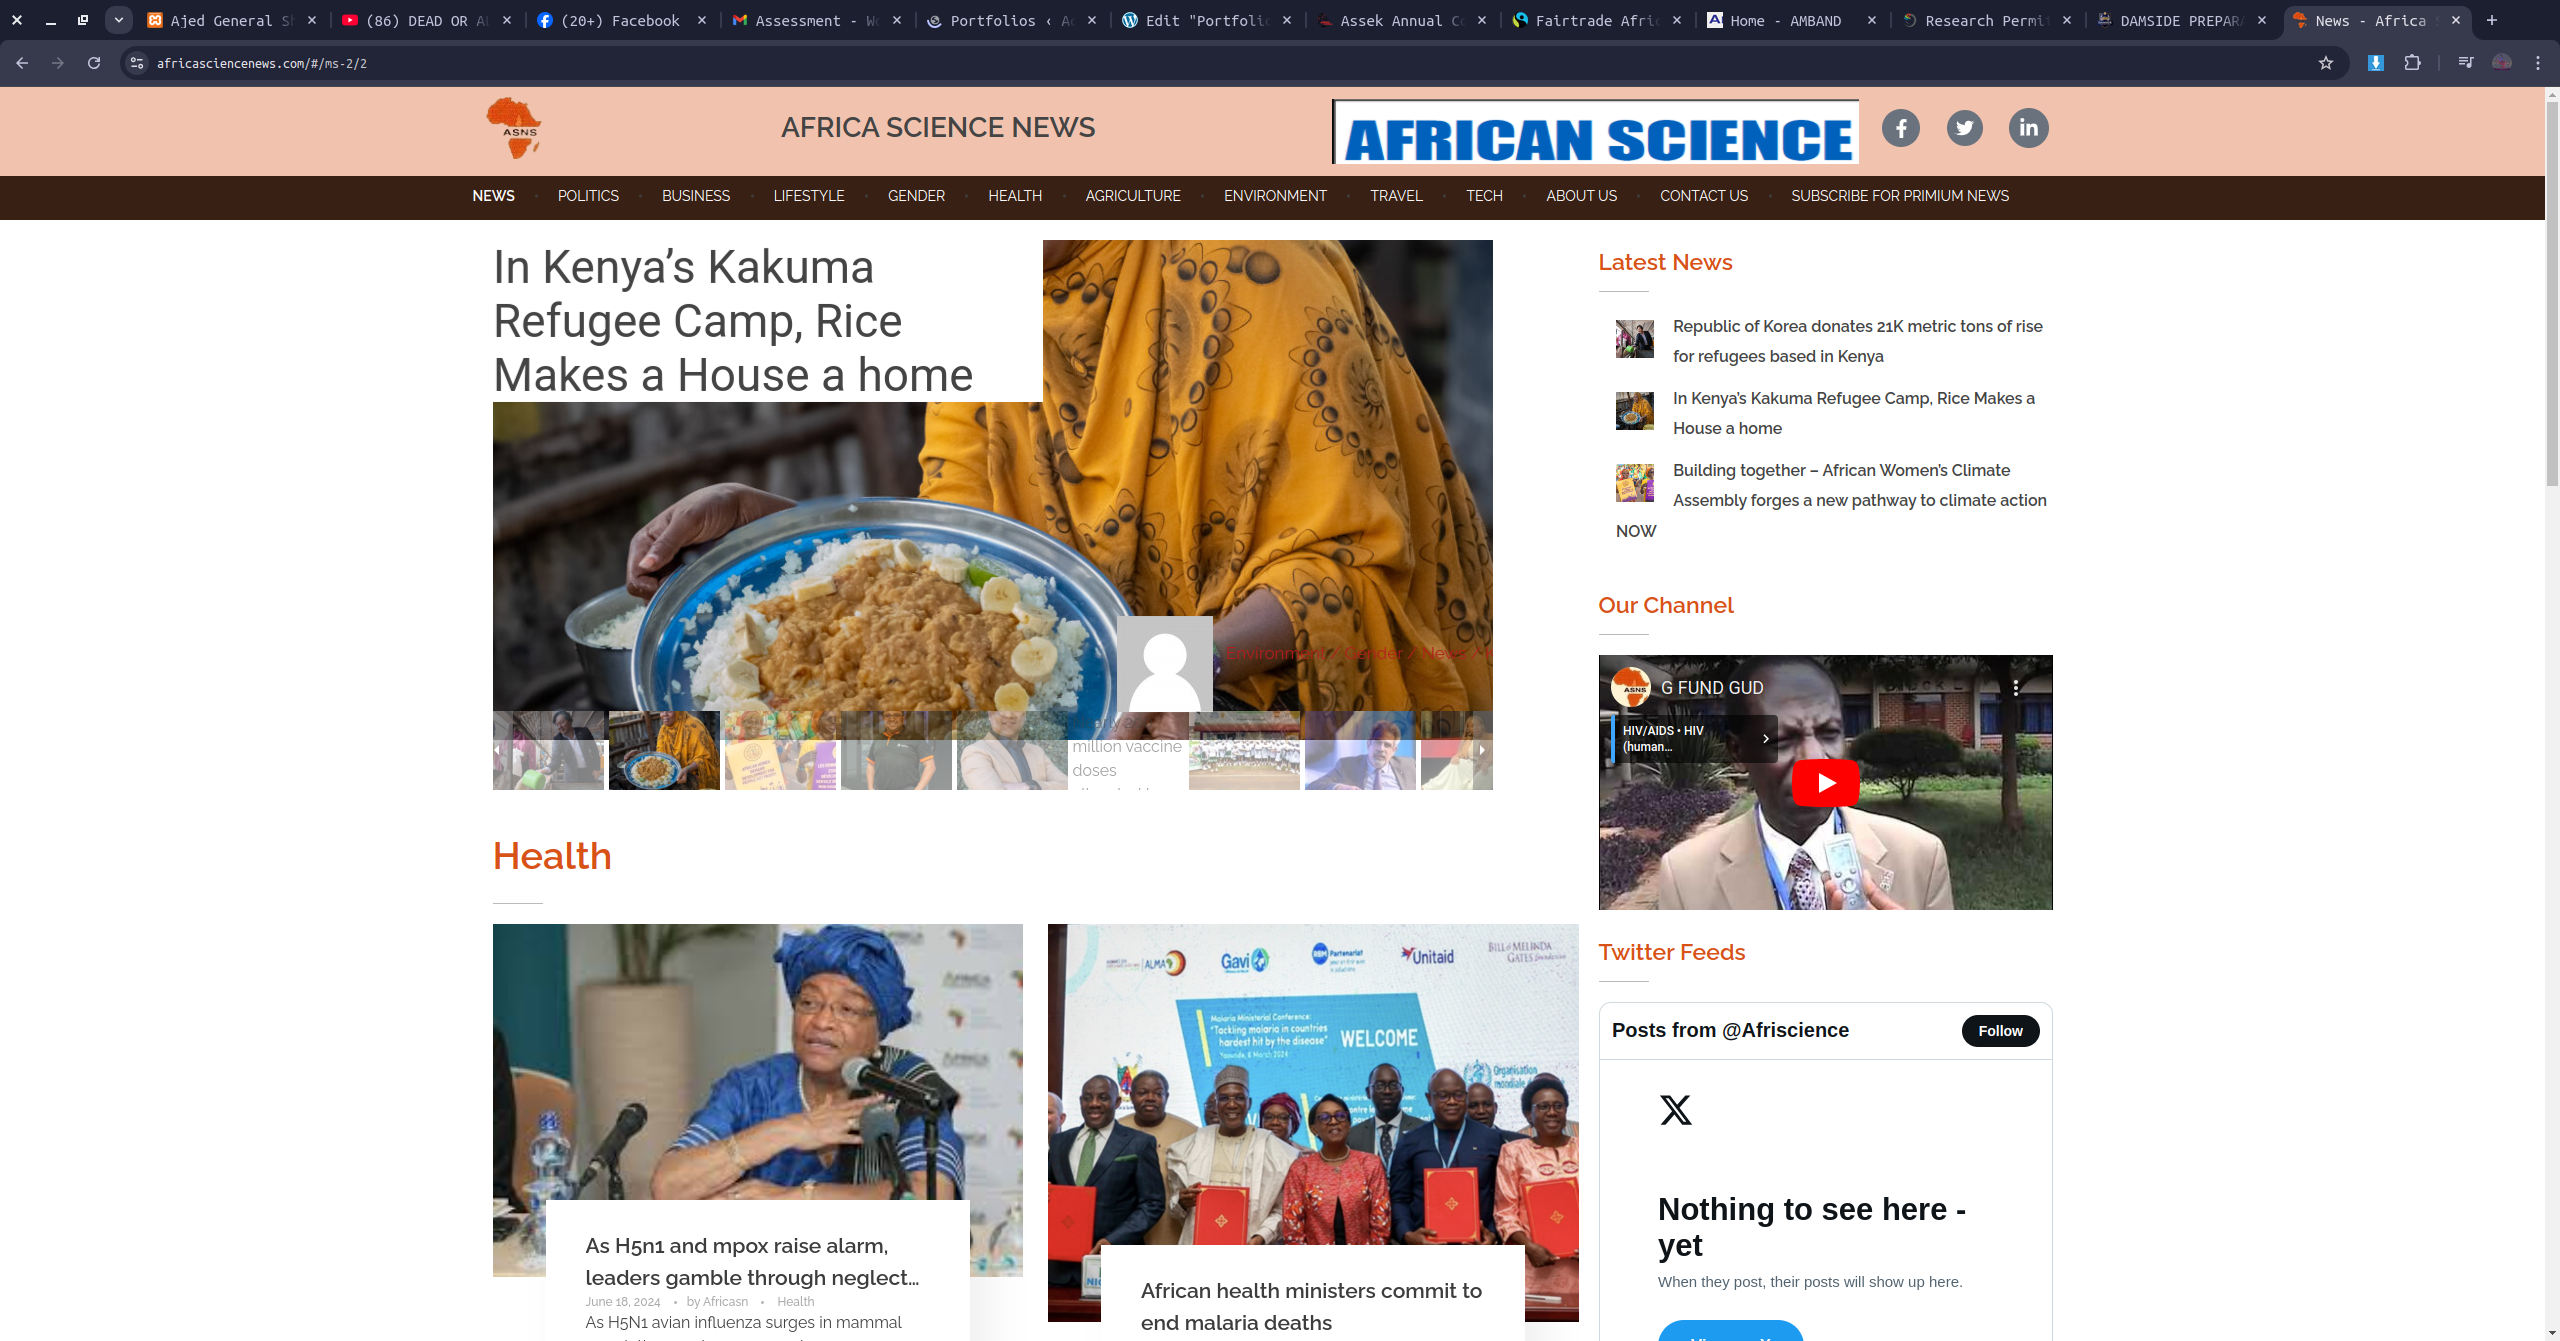The height and width of the screenshot is (1341, 2560).
Task: Switch to the Fairtrade Africa tab
Action: click(x=1595, y=20)
